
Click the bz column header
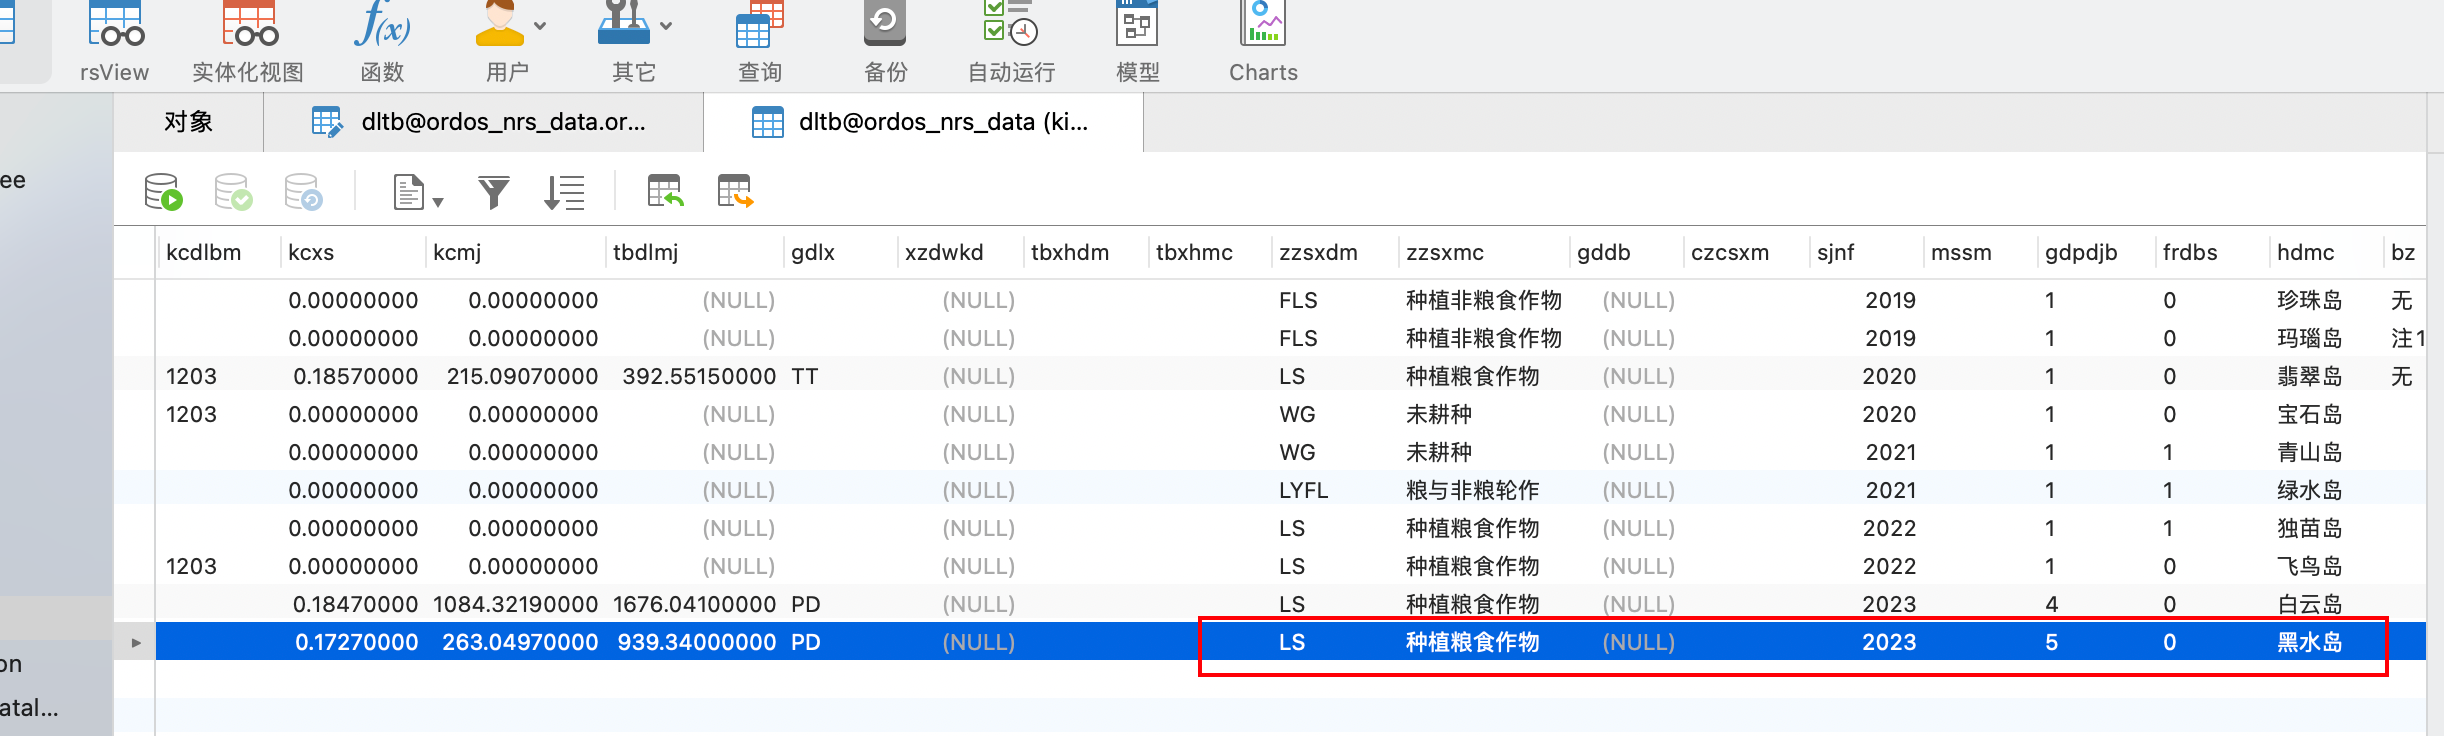click(x=2403, y=253)
